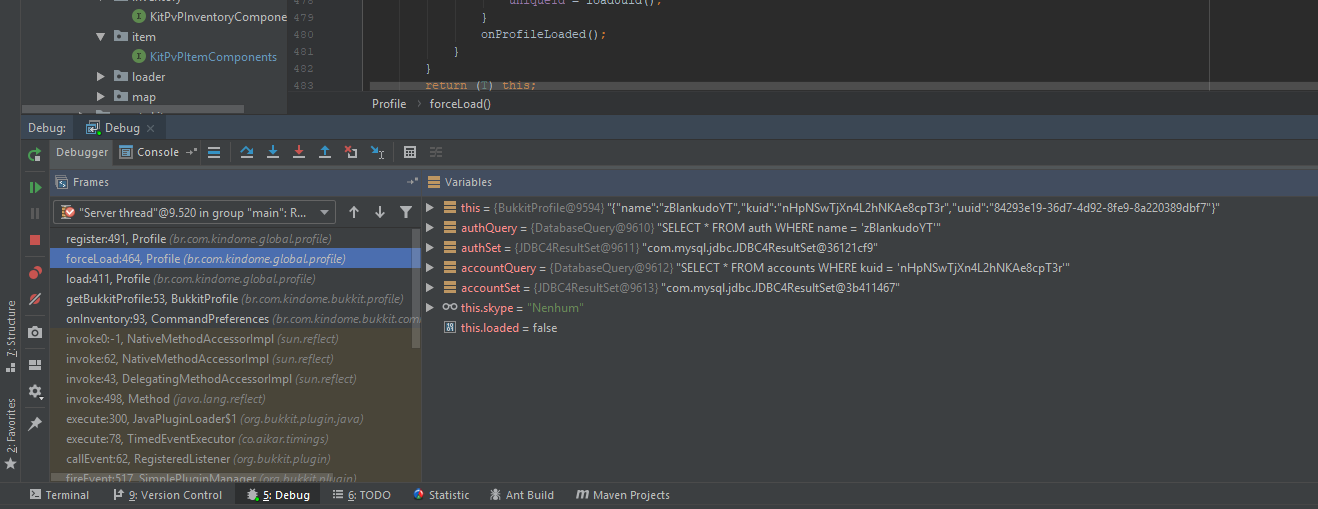Resume program with green play icon
1318x509 pixels.
pos(35,187)
